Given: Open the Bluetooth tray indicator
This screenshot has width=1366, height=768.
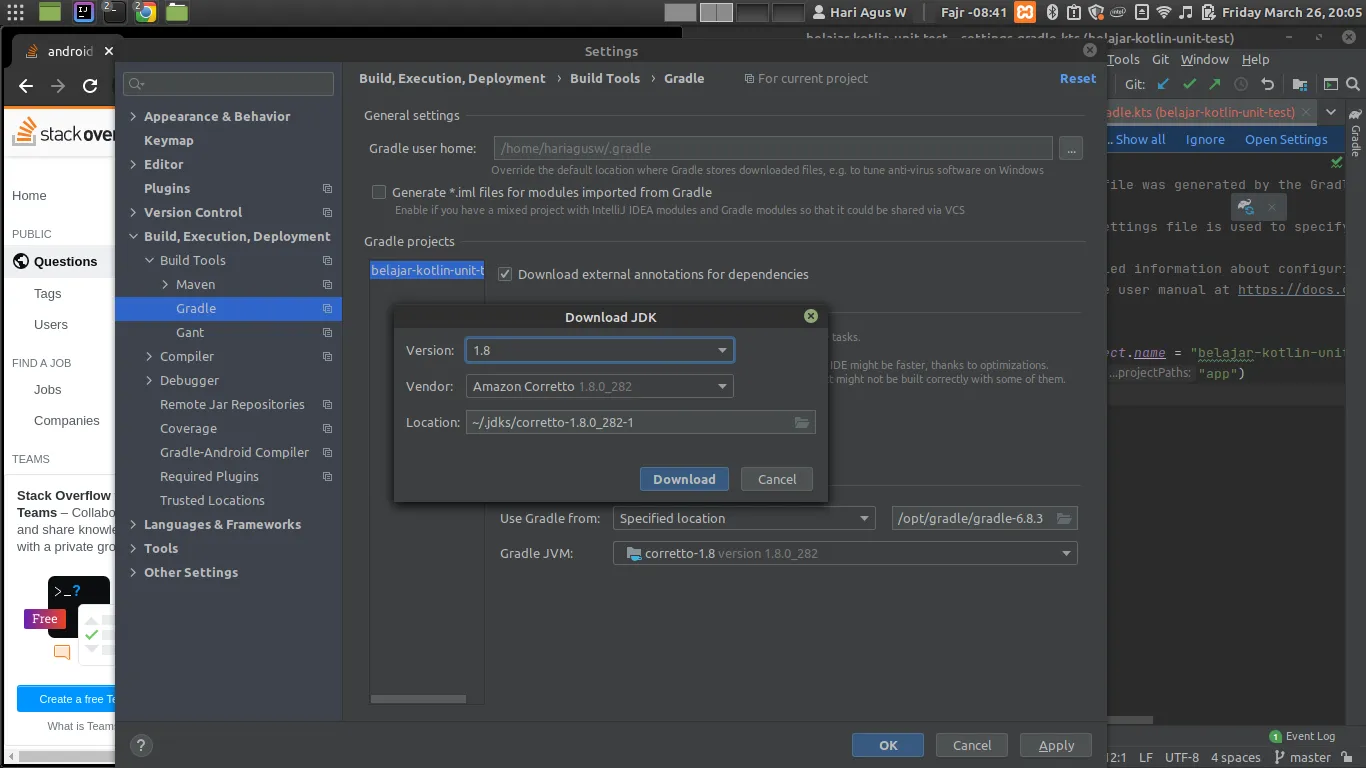Looking at the screenshot, I should tap(1052, 12).
